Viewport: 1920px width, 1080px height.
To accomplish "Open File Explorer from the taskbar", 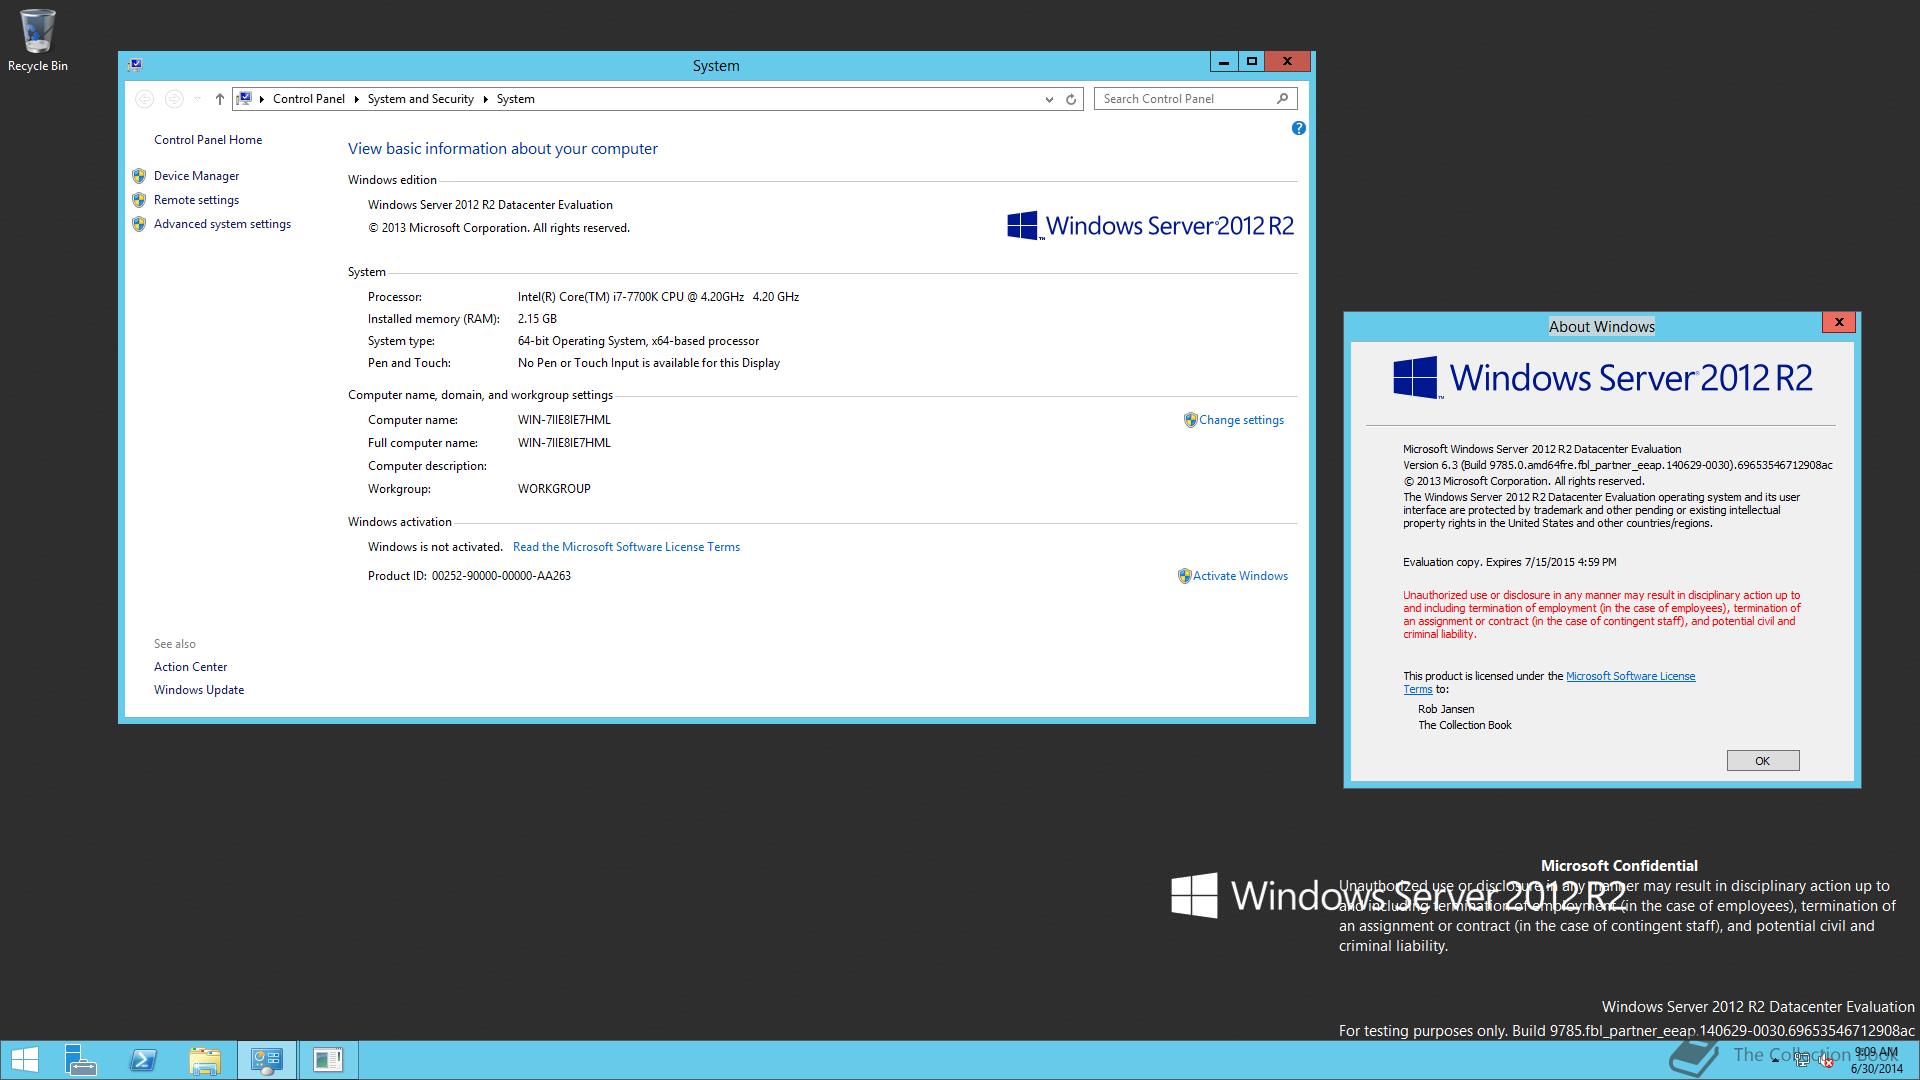I will pyautogui.click(x=205, y=1060).
